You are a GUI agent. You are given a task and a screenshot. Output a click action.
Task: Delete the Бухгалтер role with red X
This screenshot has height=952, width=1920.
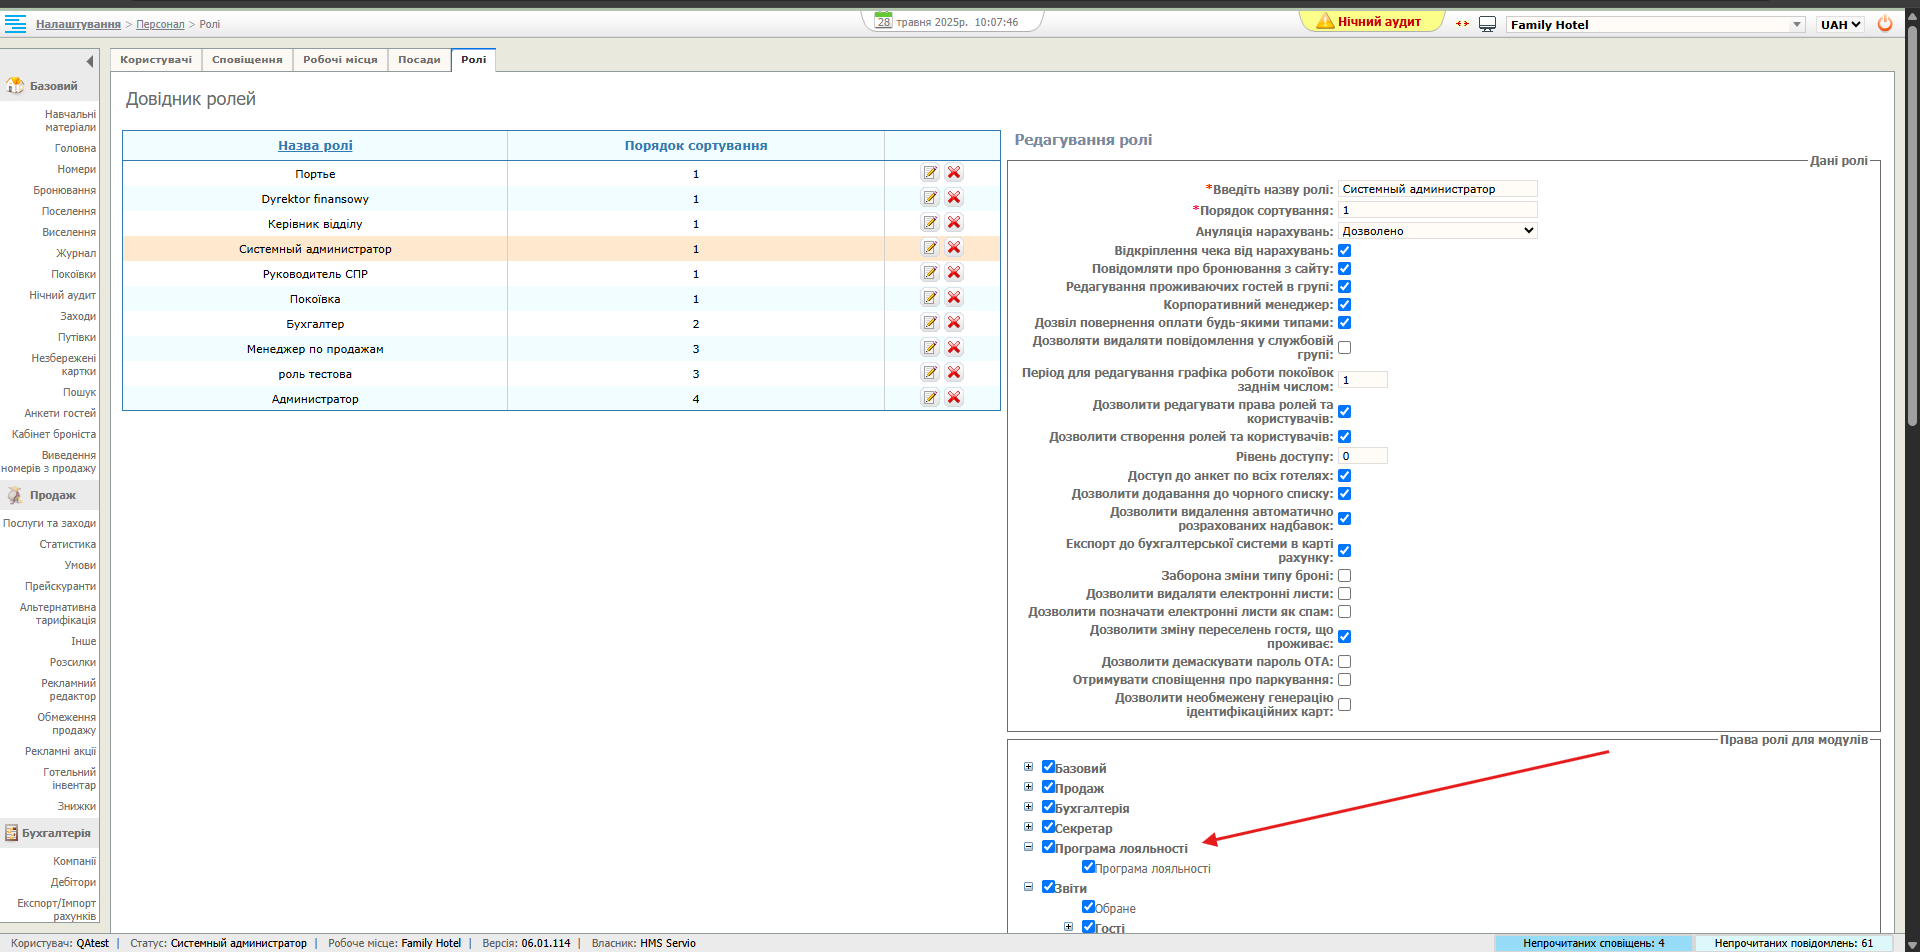pyautogui.click(x=954, y=323)
